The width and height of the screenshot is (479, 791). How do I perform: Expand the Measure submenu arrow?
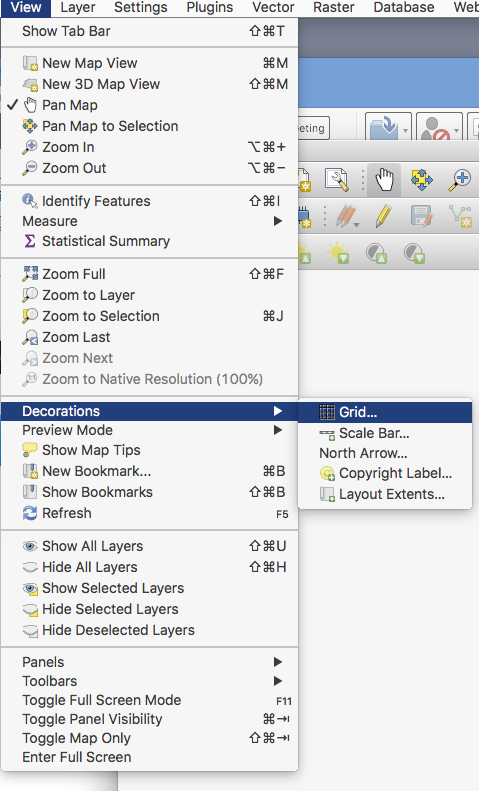pos(277,221)
